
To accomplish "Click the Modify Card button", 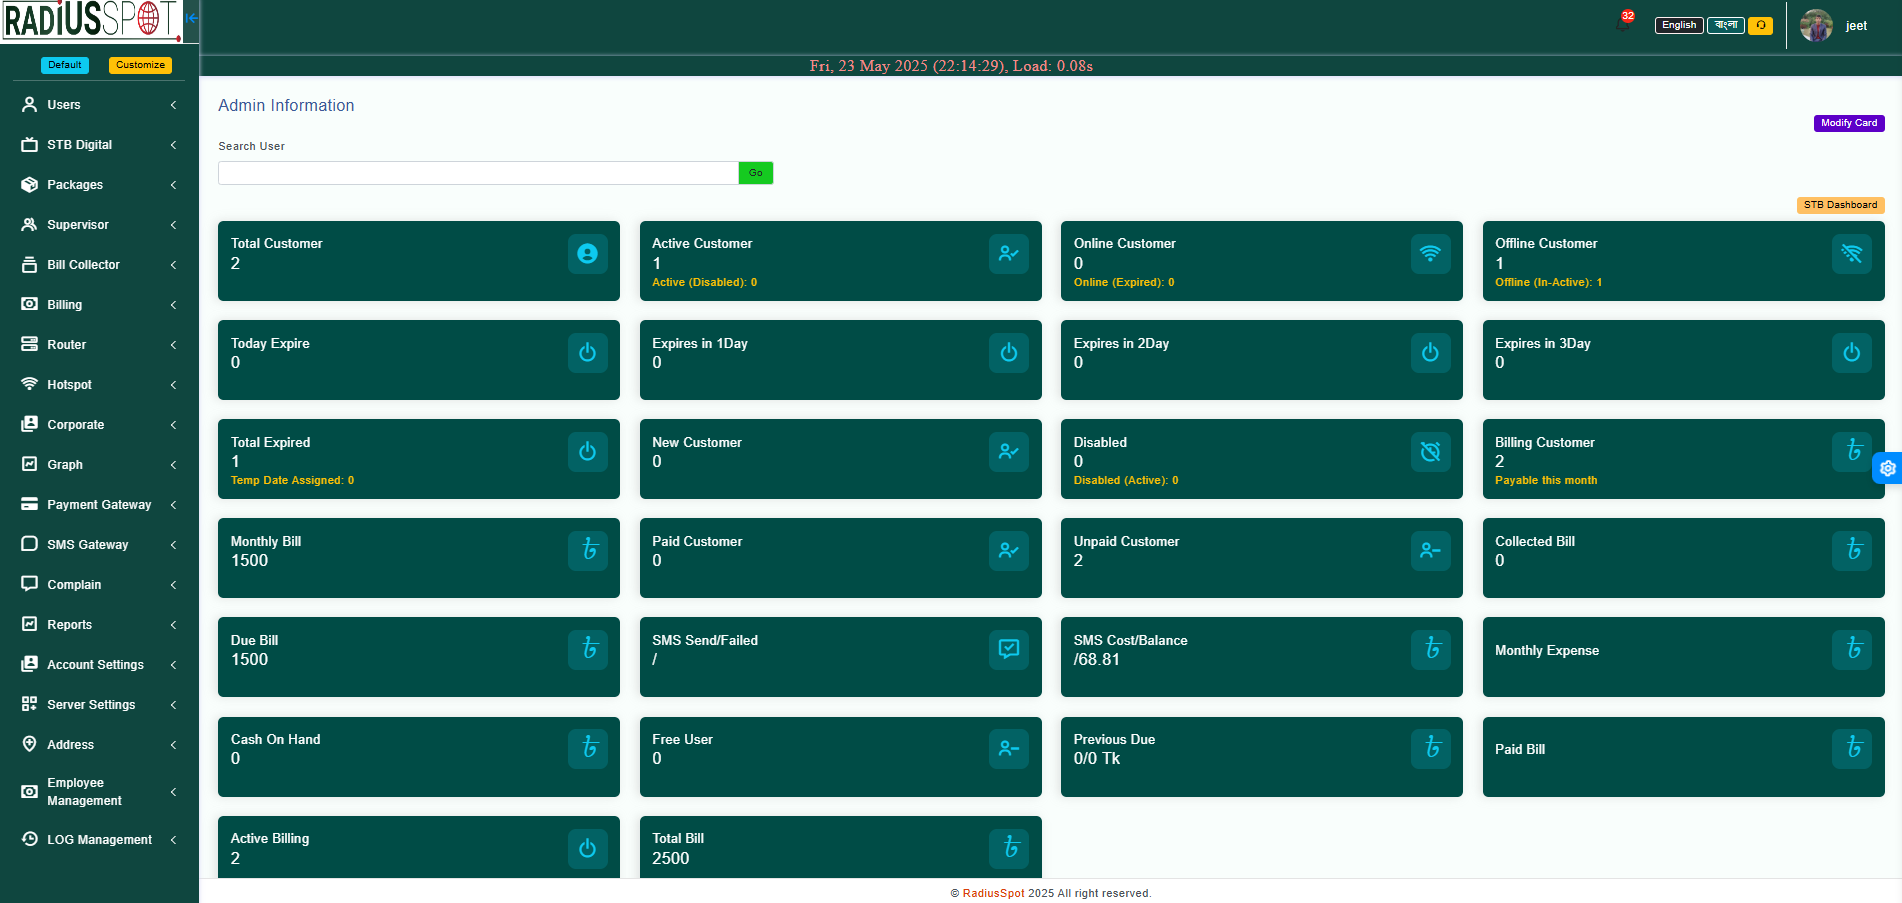I will coord(1849,123).
